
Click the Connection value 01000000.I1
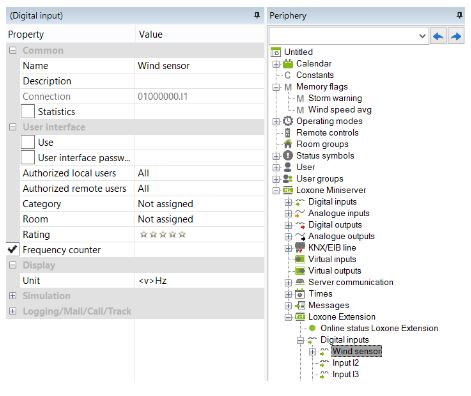pos(199,96)
